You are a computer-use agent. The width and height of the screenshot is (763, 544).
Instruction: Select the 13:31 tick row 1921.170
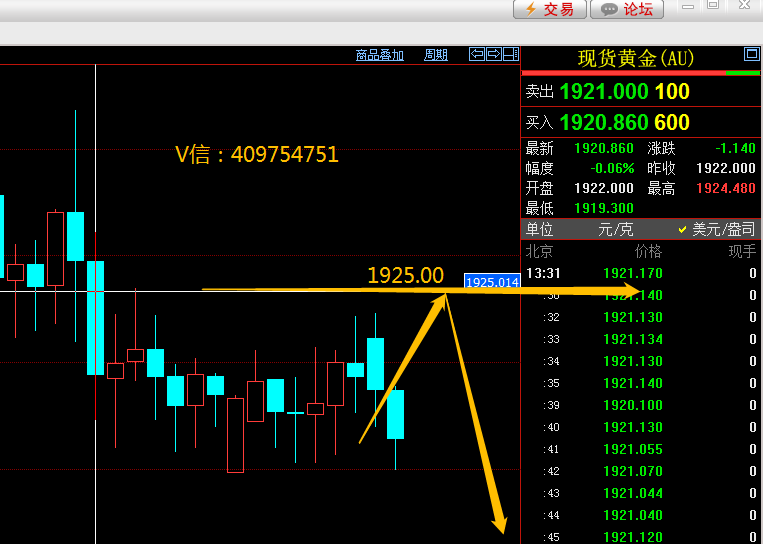tap(641, 273)
